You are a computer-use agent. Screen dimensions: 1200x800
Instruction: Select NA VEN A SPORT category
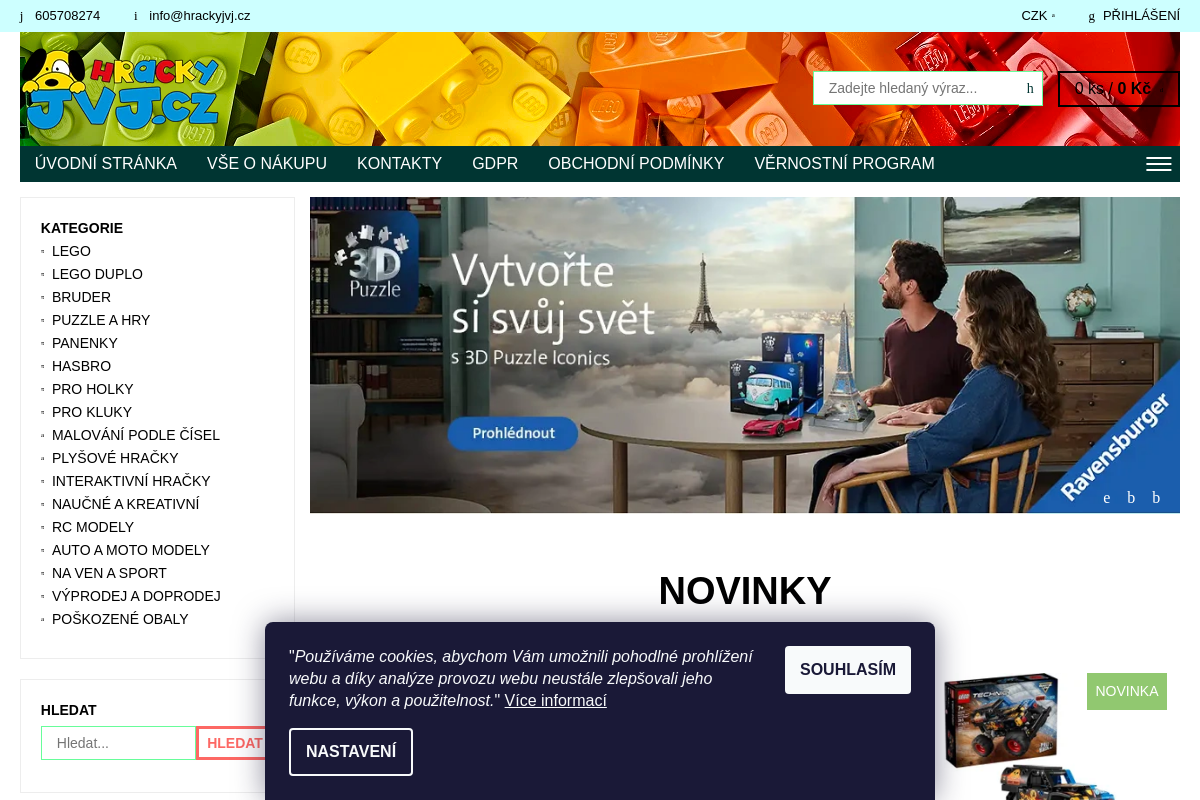[x=109, y=573]
